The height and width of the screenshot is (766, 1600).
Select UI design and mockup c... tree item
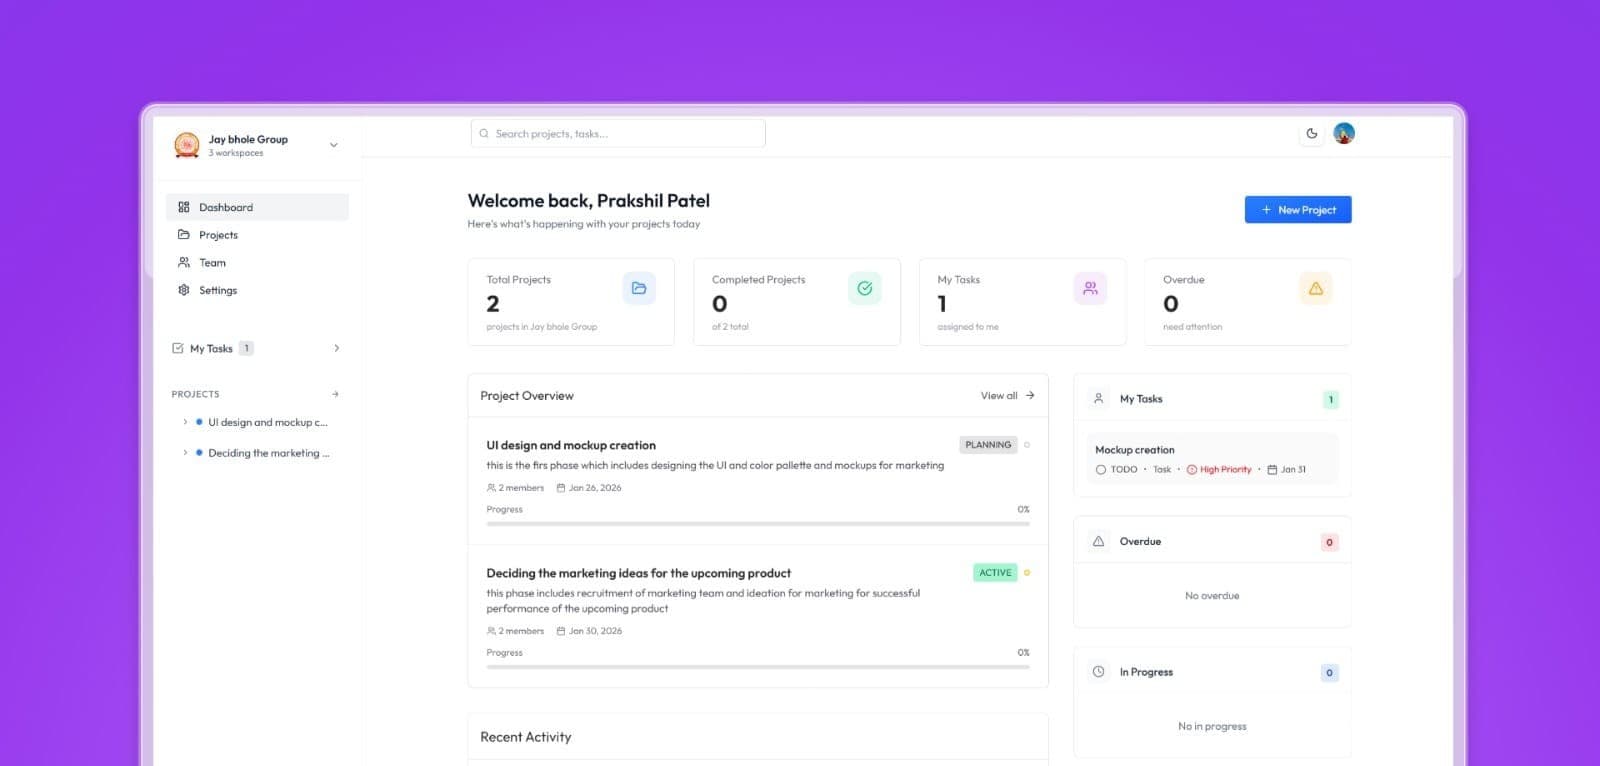click(x=267, y=422)
